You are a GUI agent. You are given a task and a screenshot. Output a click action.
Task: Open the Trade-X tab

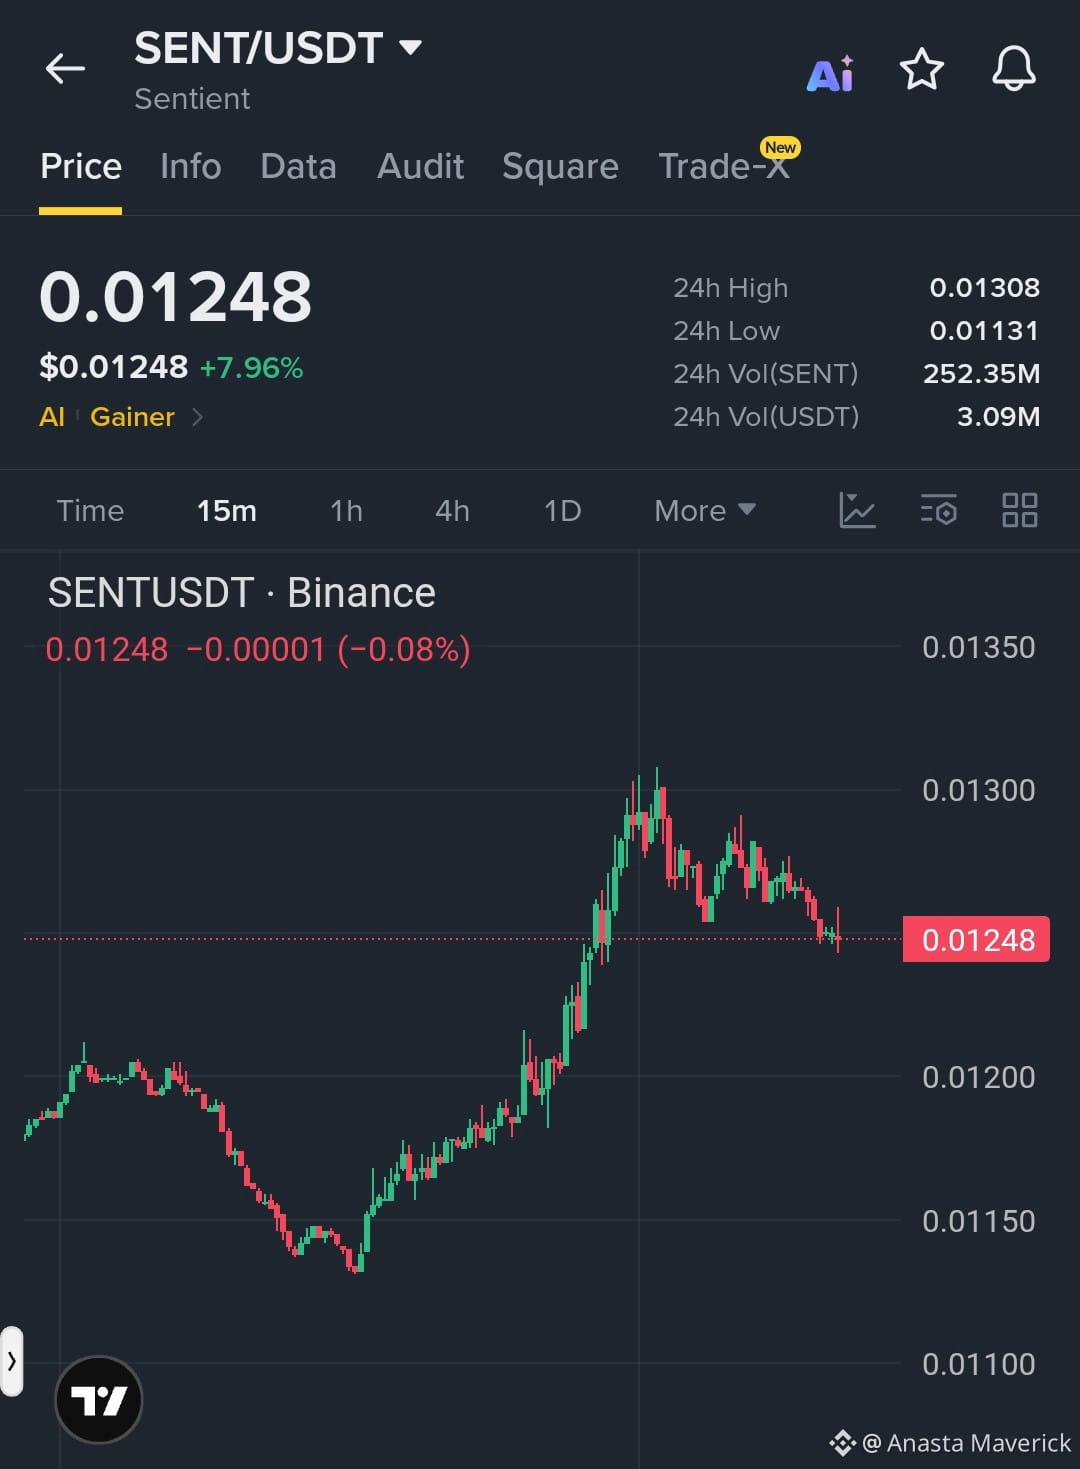[x=725, y=166]
